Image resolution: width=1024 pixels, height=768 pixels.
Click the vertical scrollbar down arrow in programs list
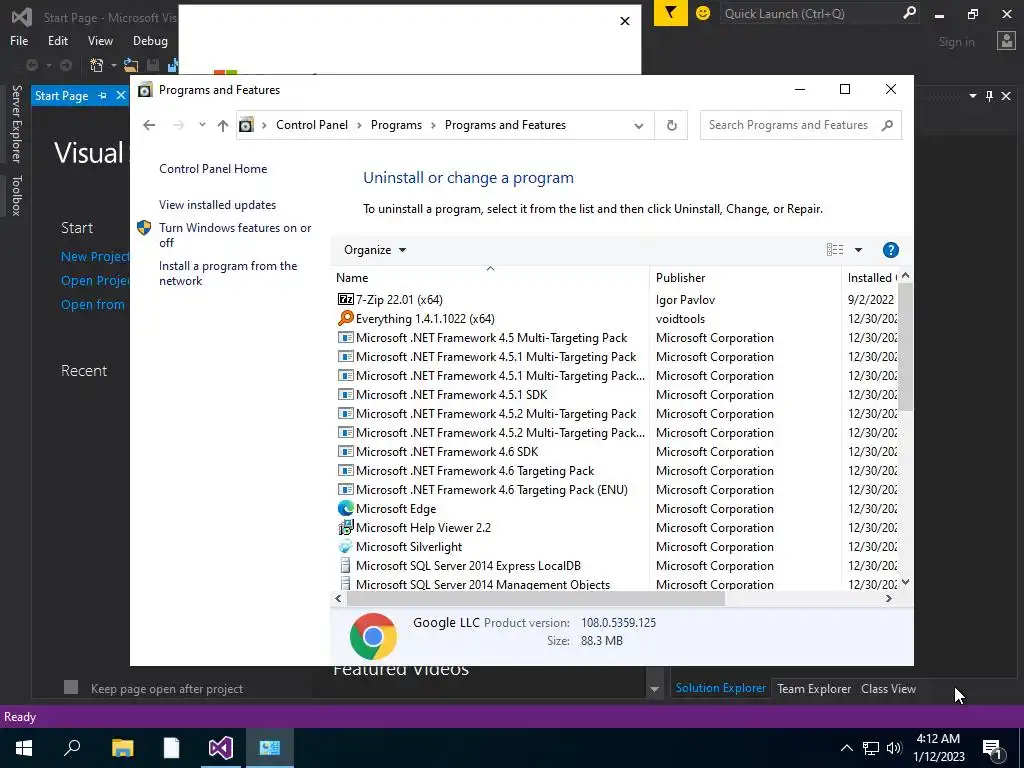[x=905, y=582]
